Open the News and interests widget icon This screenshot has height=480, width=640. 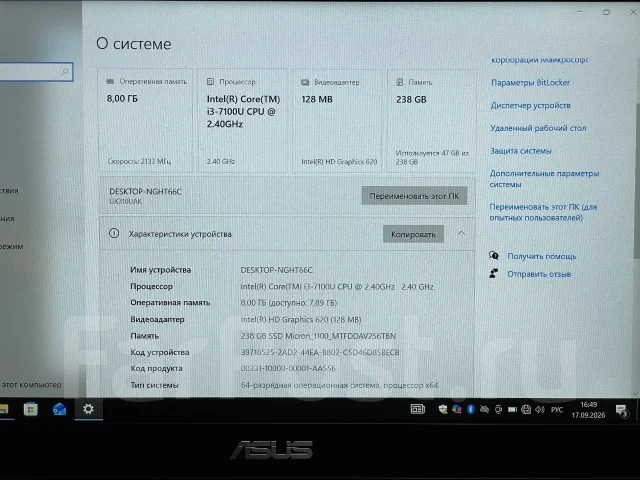tap(418, 409)
